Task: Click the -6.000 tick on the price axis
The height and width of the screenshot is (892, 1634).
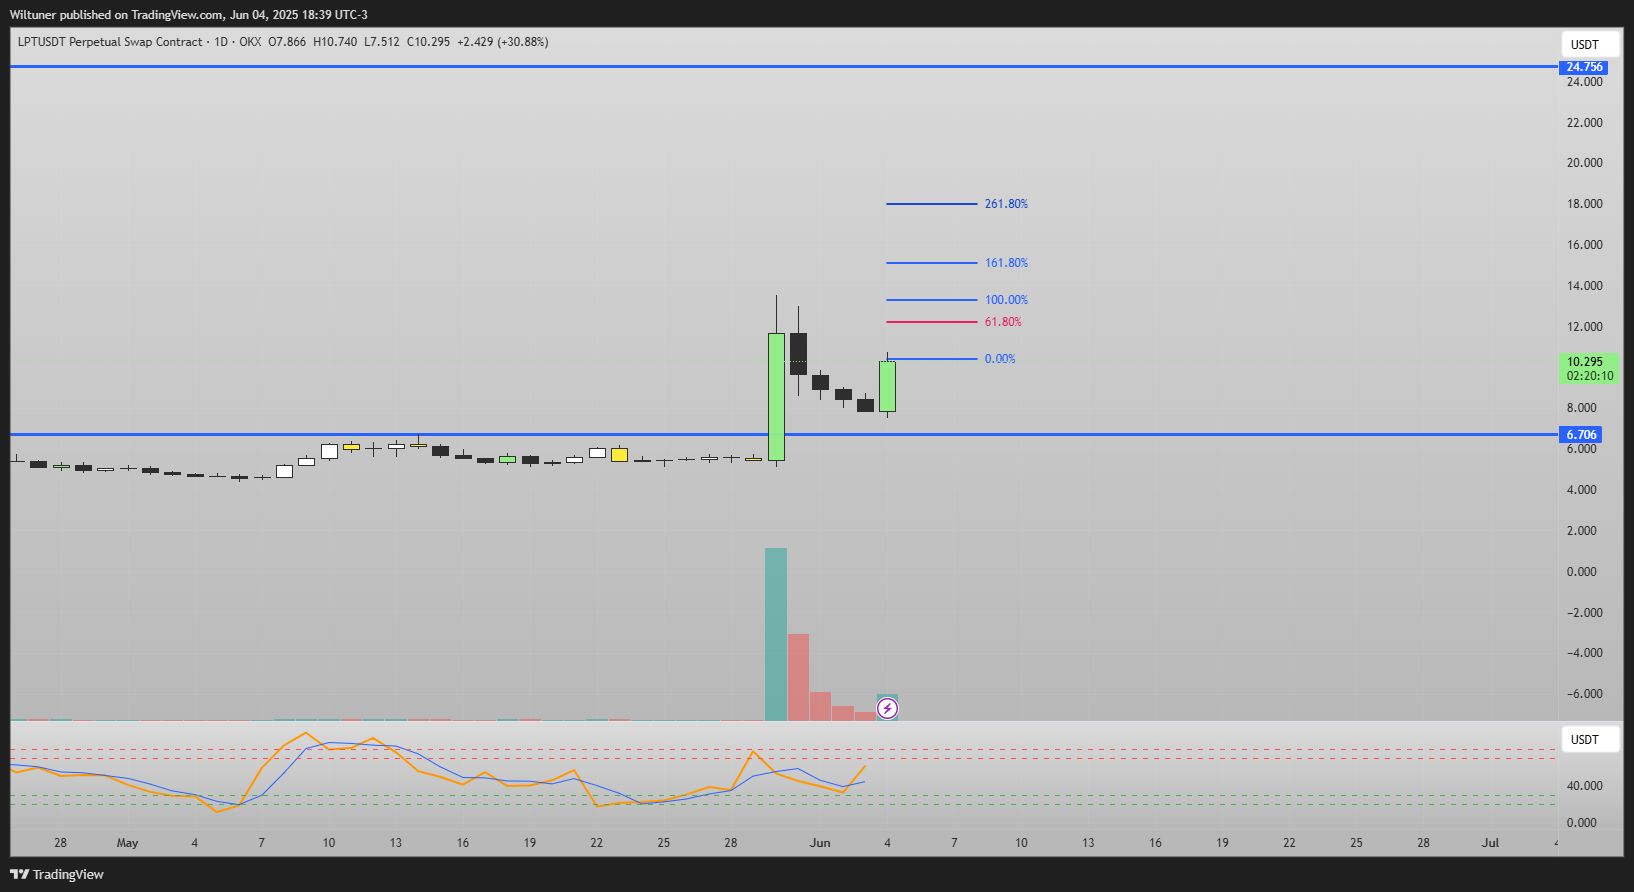Action: click(x=1584, y=694)
